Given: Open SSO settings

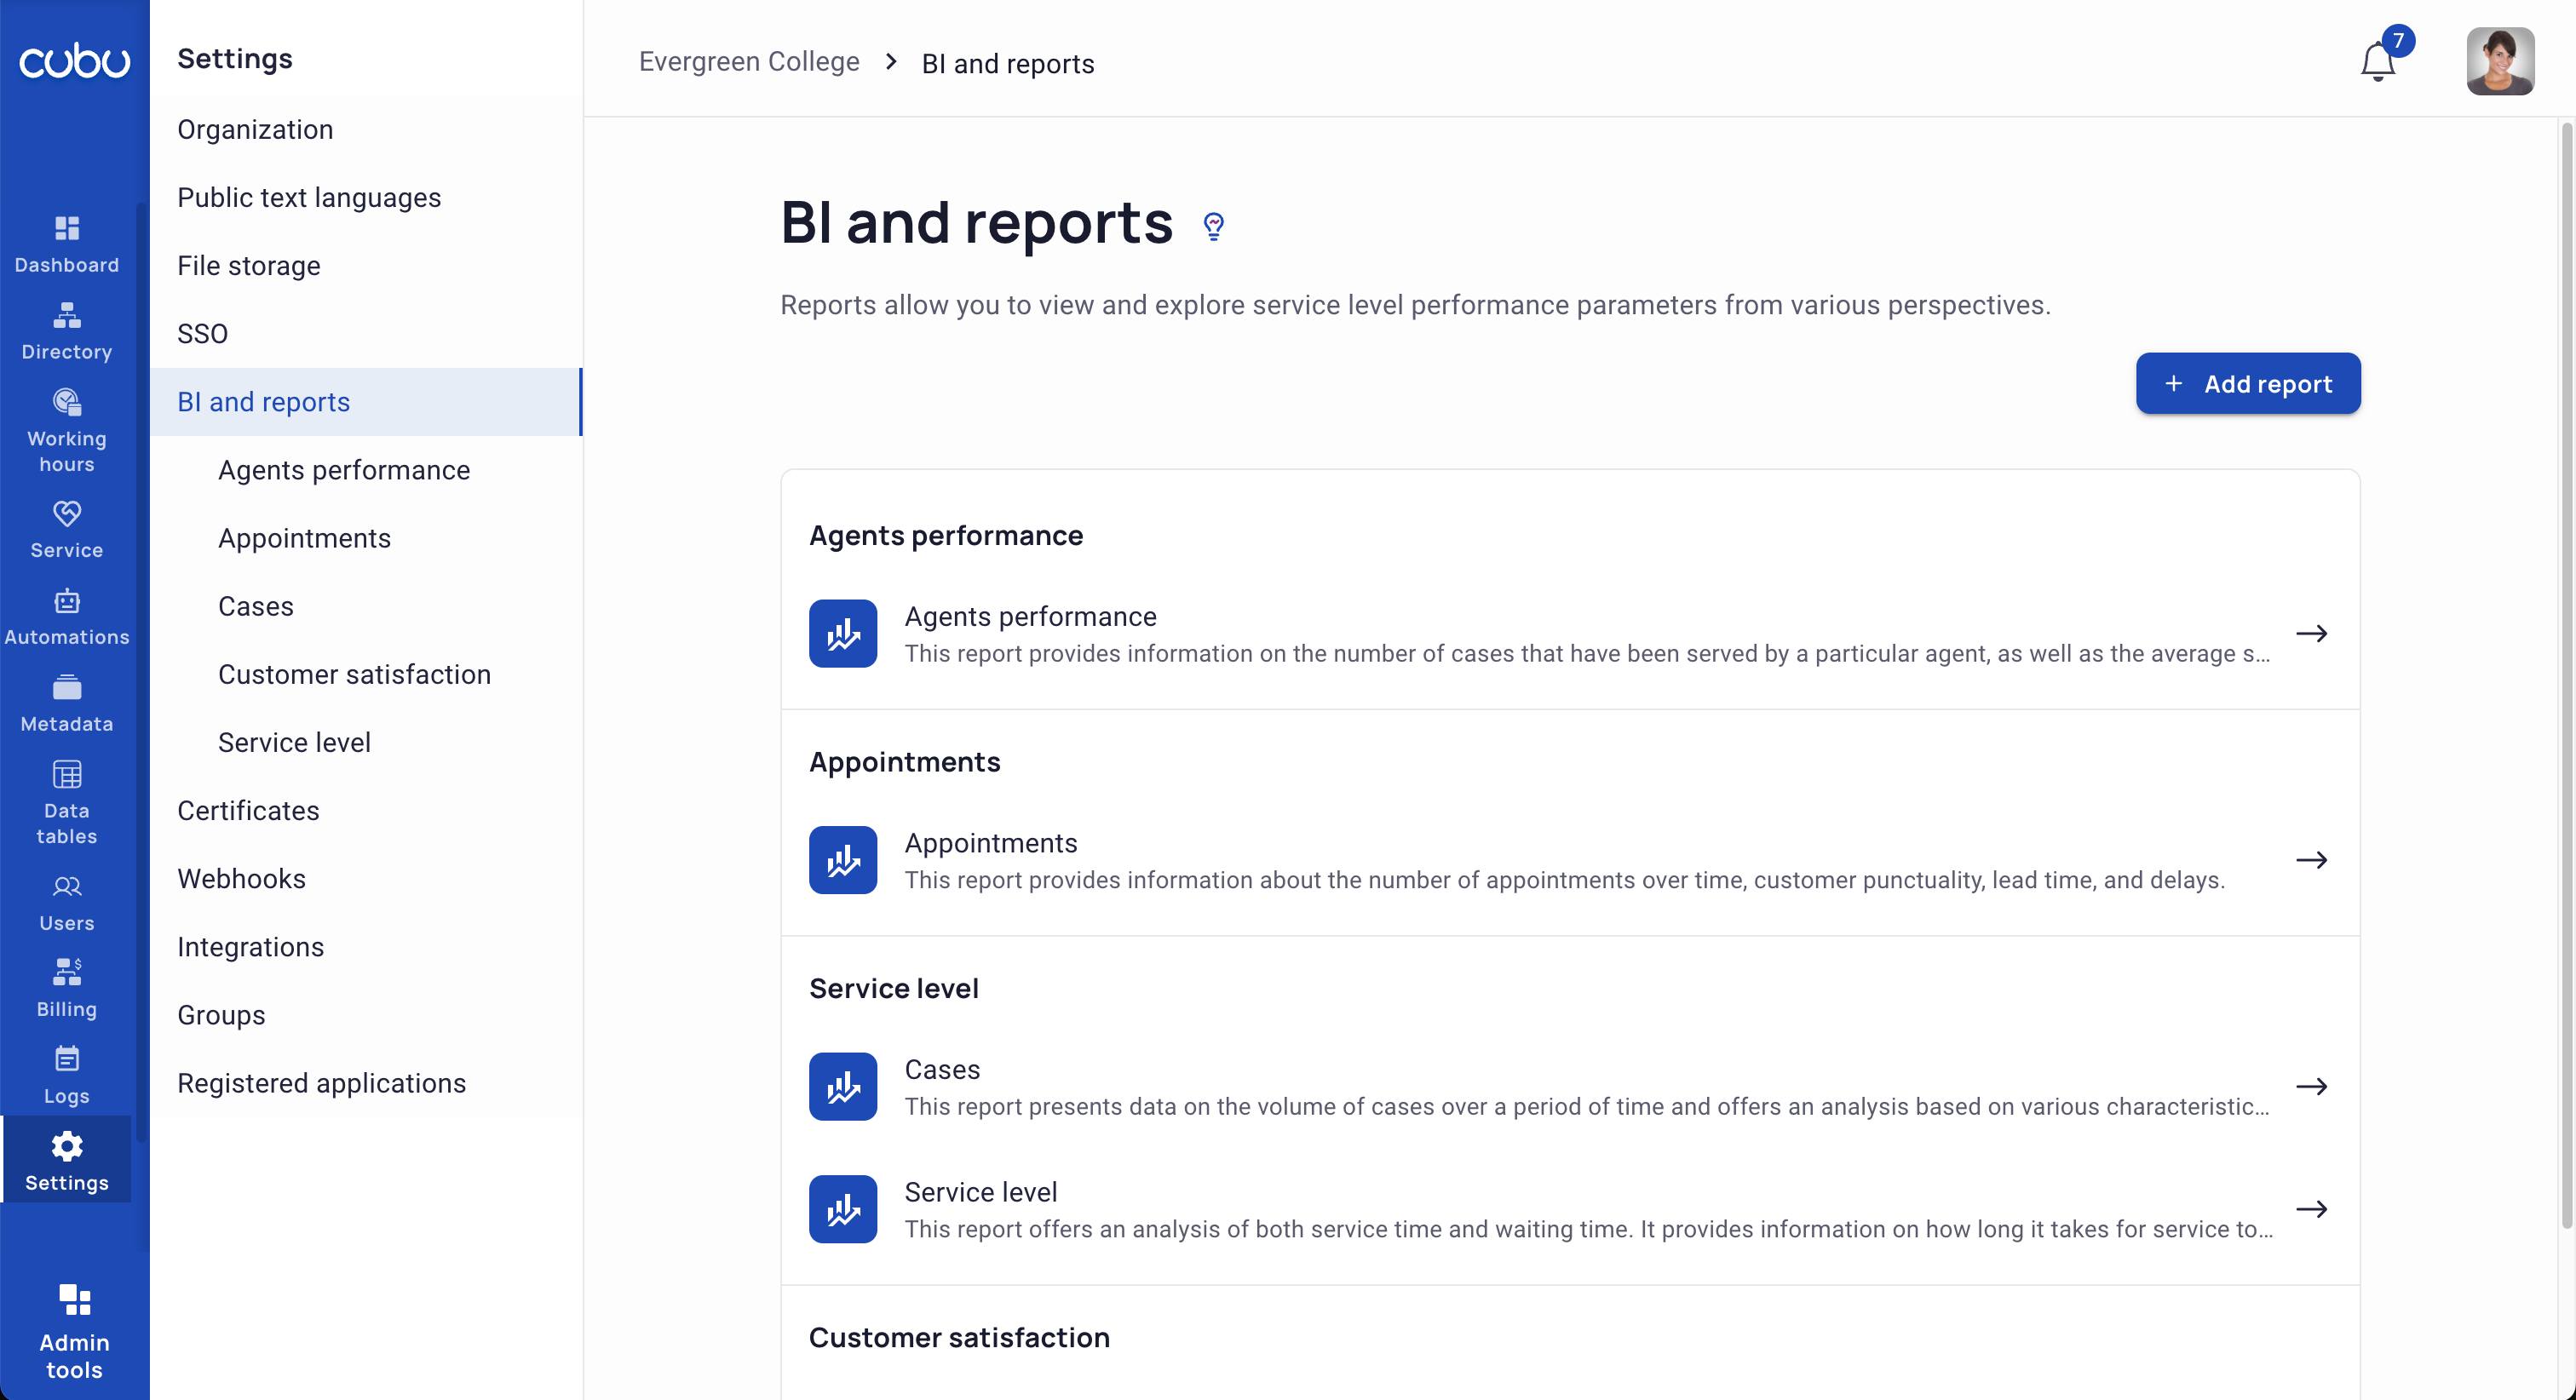Looking at the screenshot, I should click(x=366, y=334).
